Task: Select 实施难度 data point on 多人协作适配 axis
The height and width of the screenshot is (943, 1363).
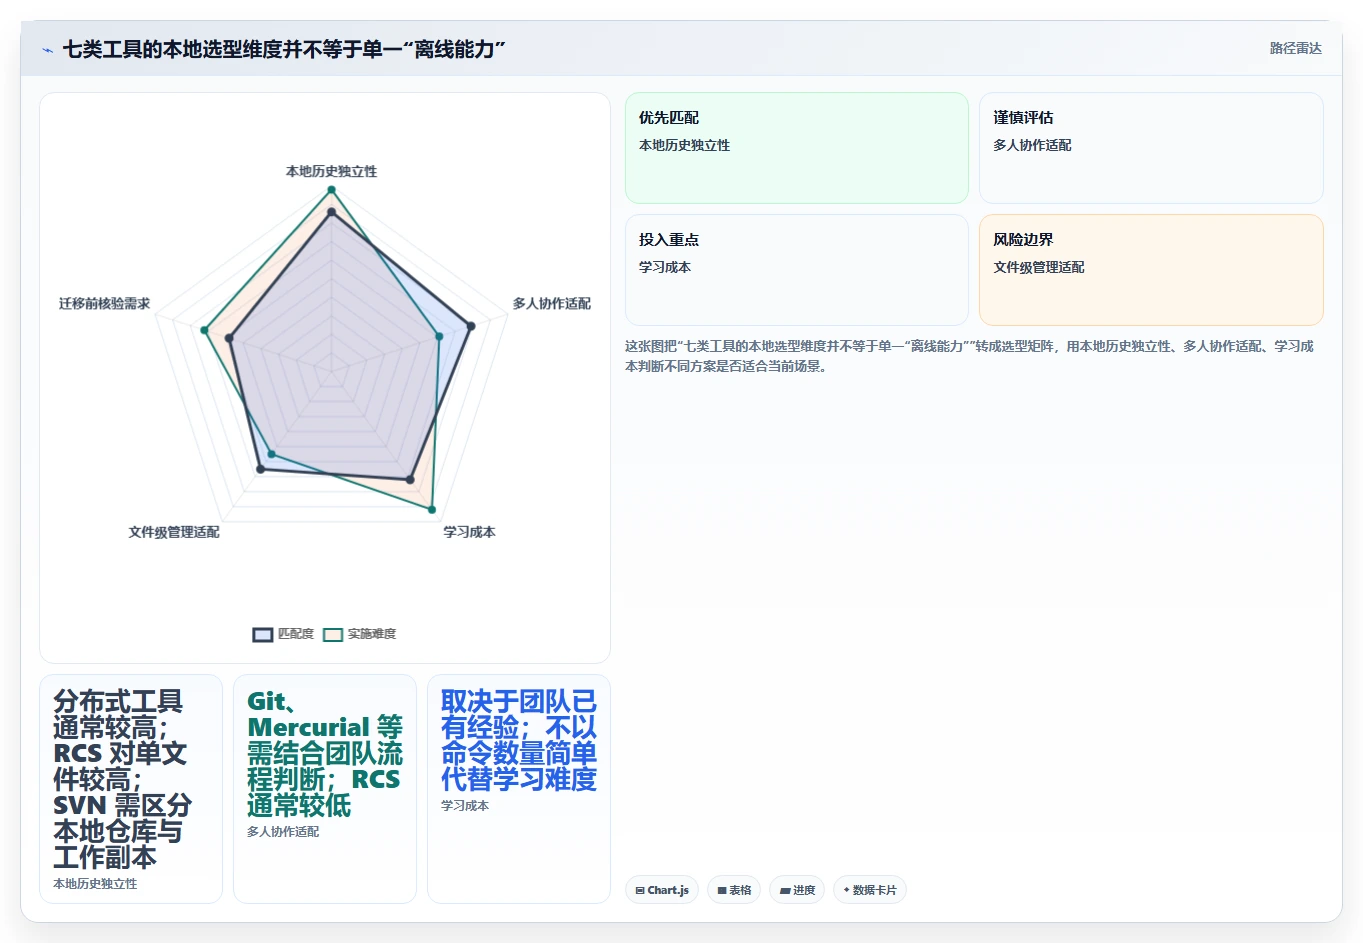Action: tap(439, 336)
